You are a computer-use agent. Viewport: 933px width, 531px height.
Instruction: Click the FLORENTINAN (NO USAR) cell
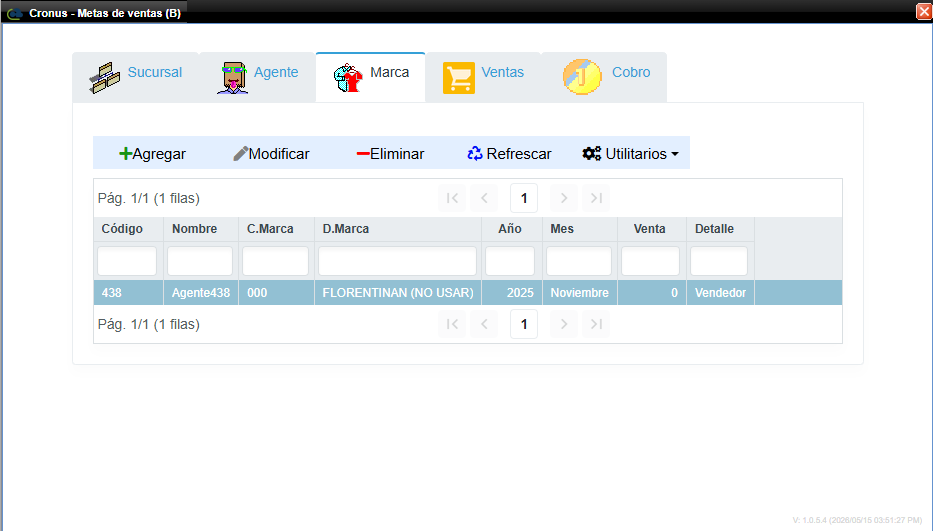coord(398,293)
